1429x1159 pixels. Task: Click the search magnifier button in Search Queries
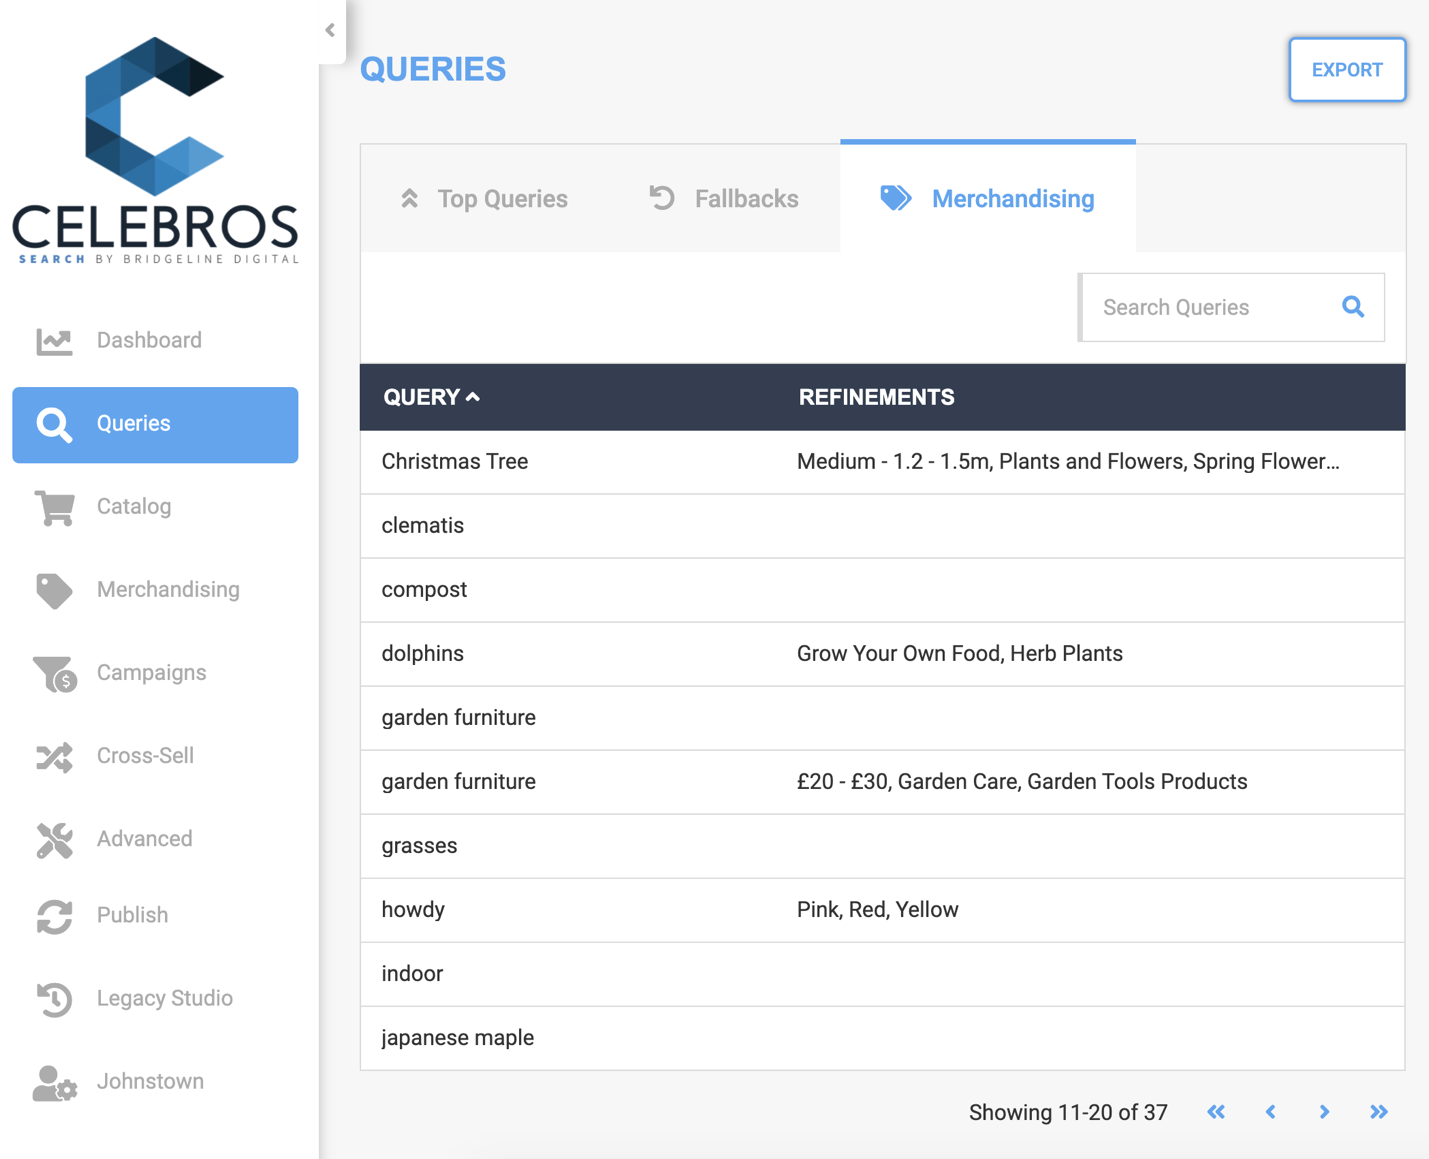(1353, 307)
